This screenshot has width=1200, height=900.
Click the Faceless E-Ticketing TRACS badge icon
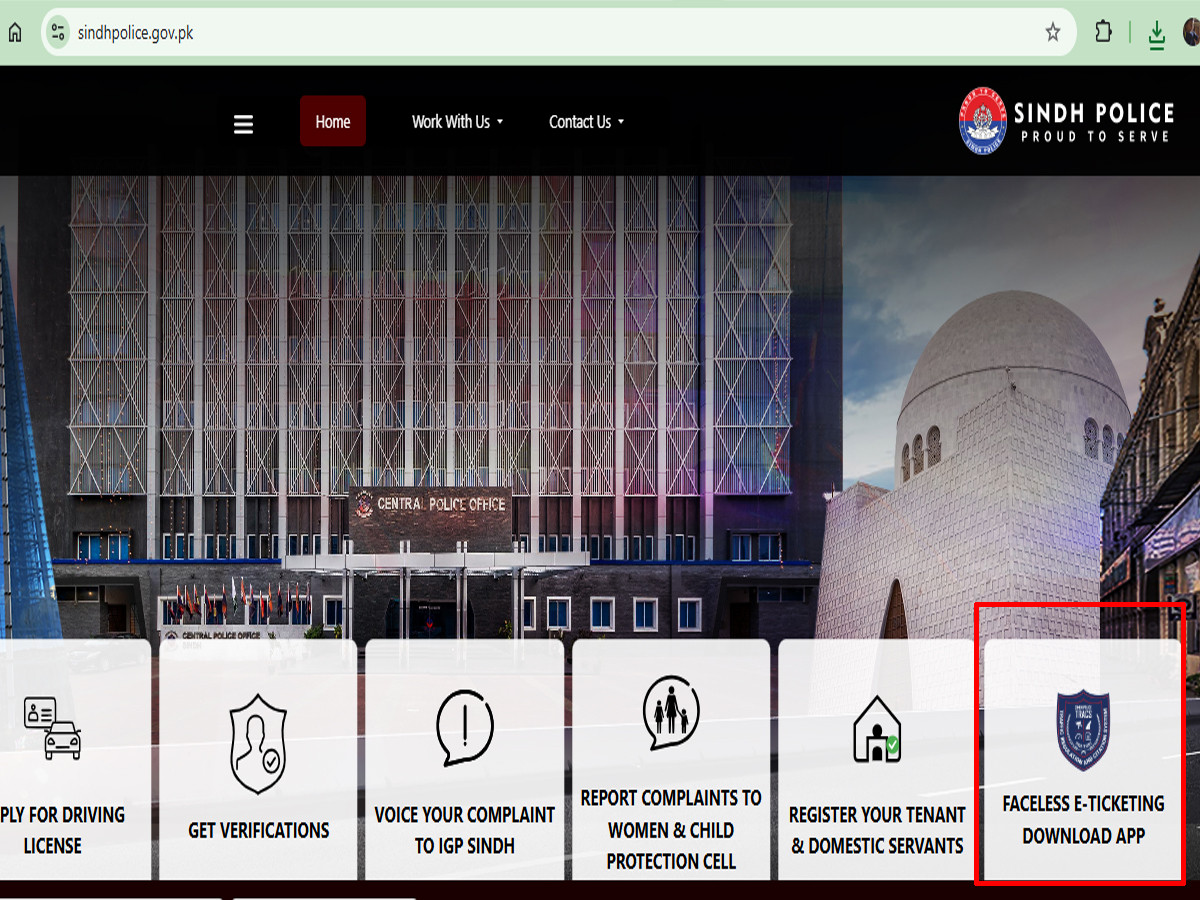(x=1083, y=729)
